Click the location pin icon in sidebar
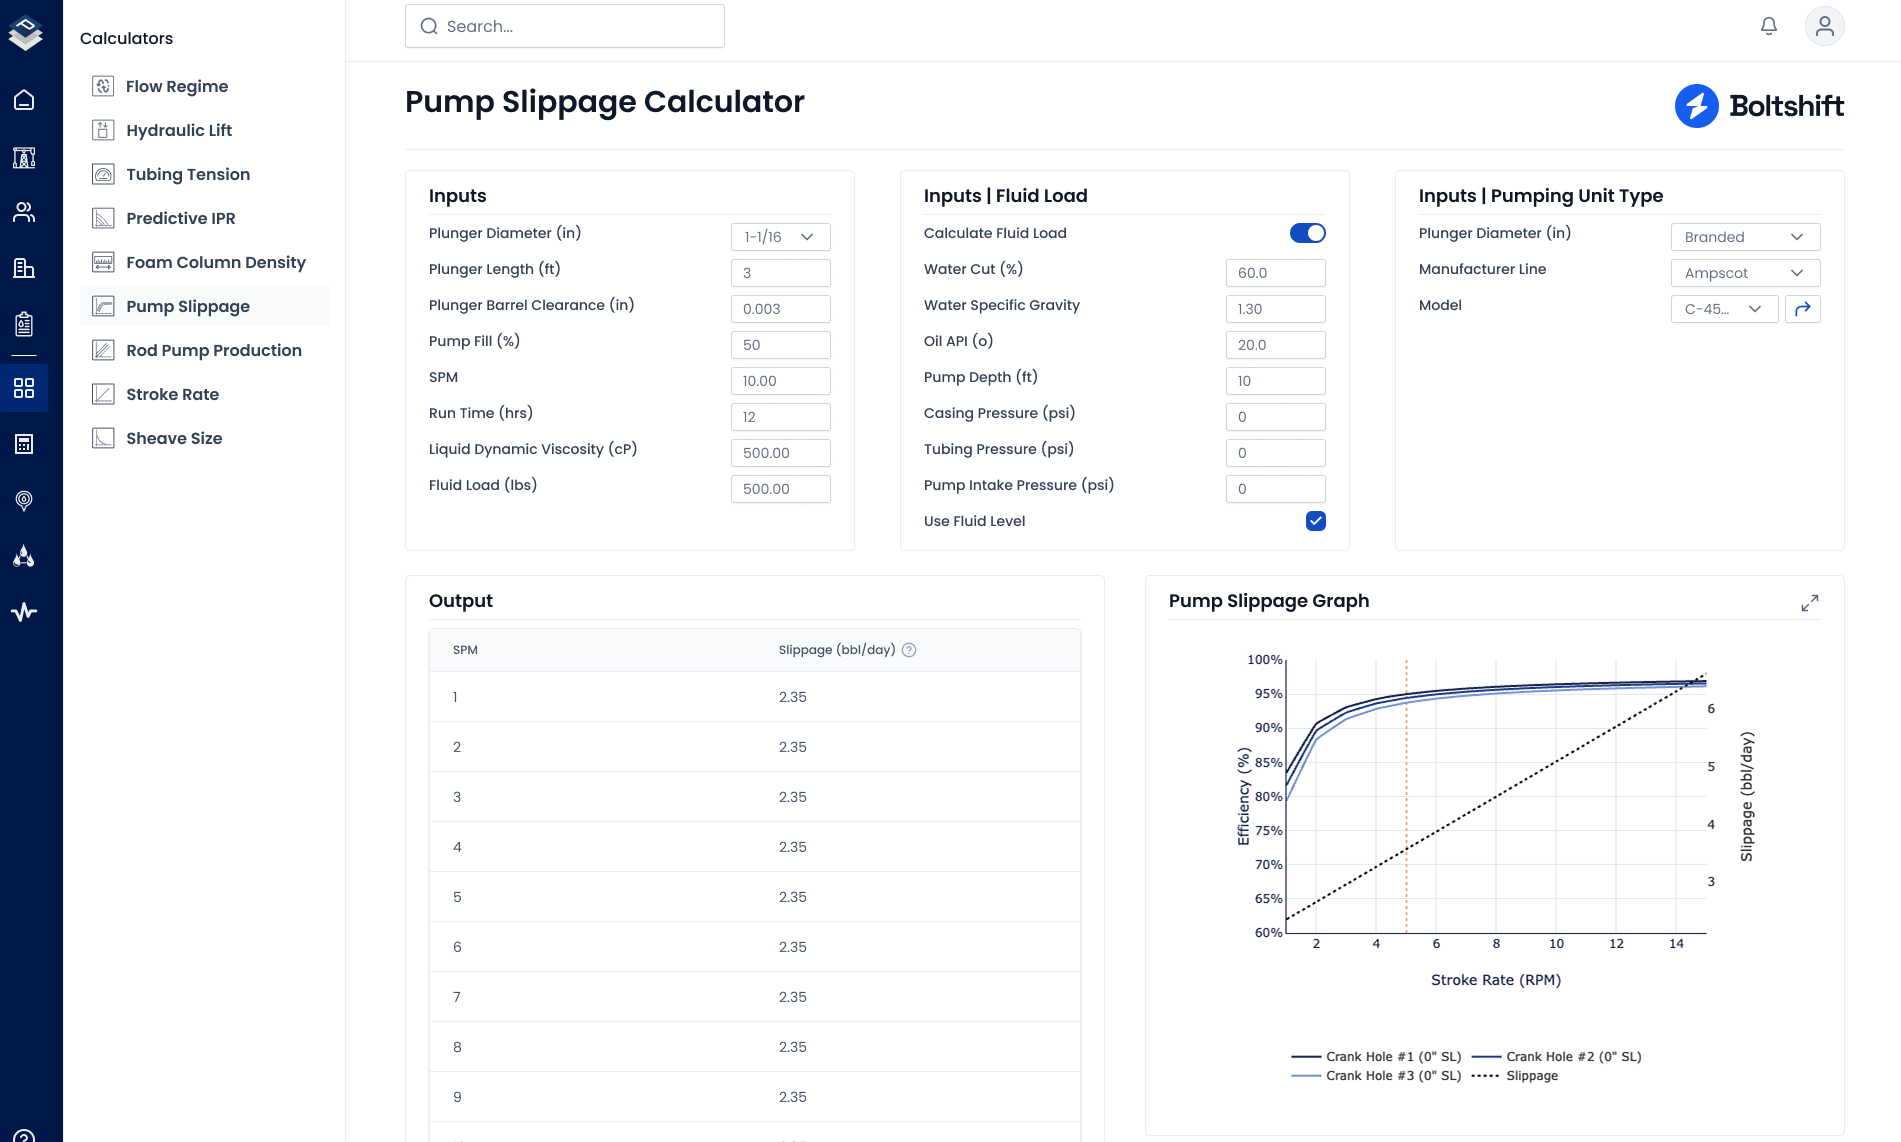Screen dimensions: 1901x1142 tap(25, 501)
